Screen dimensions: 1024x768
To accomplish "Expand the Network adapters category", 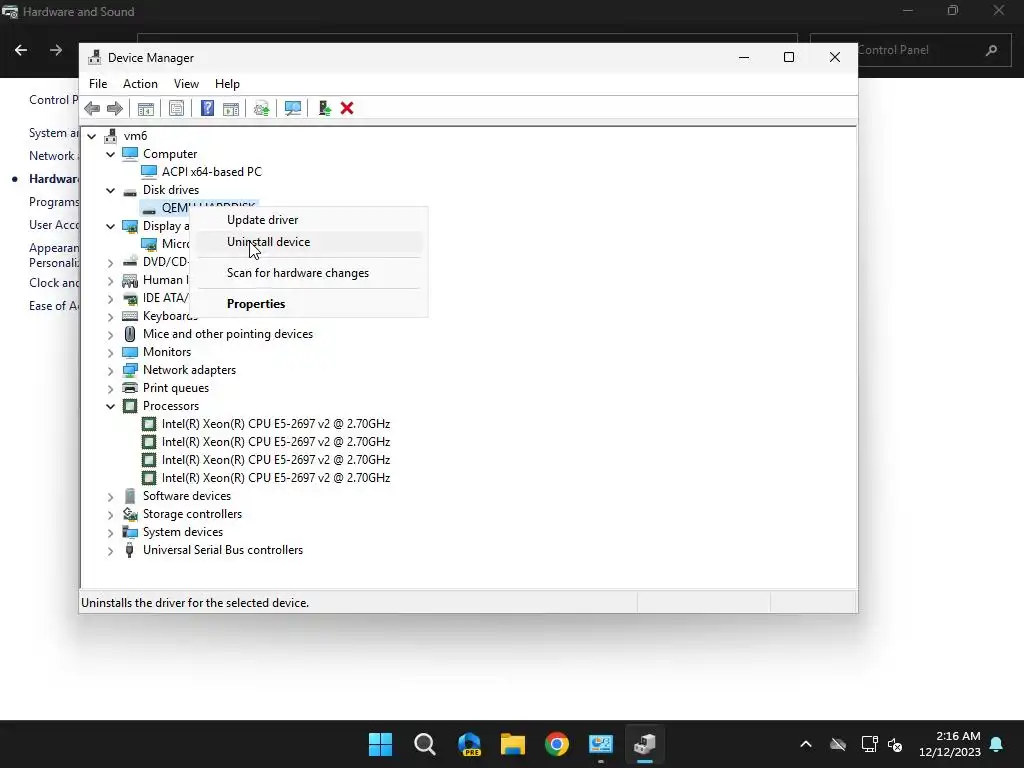I will click(110, 370).
